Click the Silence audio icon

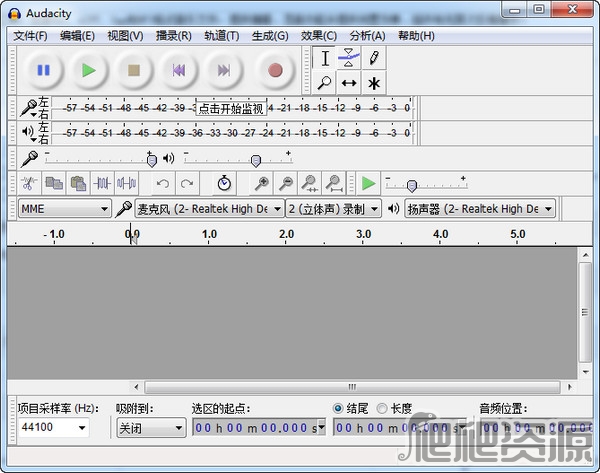(x=127, y=184)
